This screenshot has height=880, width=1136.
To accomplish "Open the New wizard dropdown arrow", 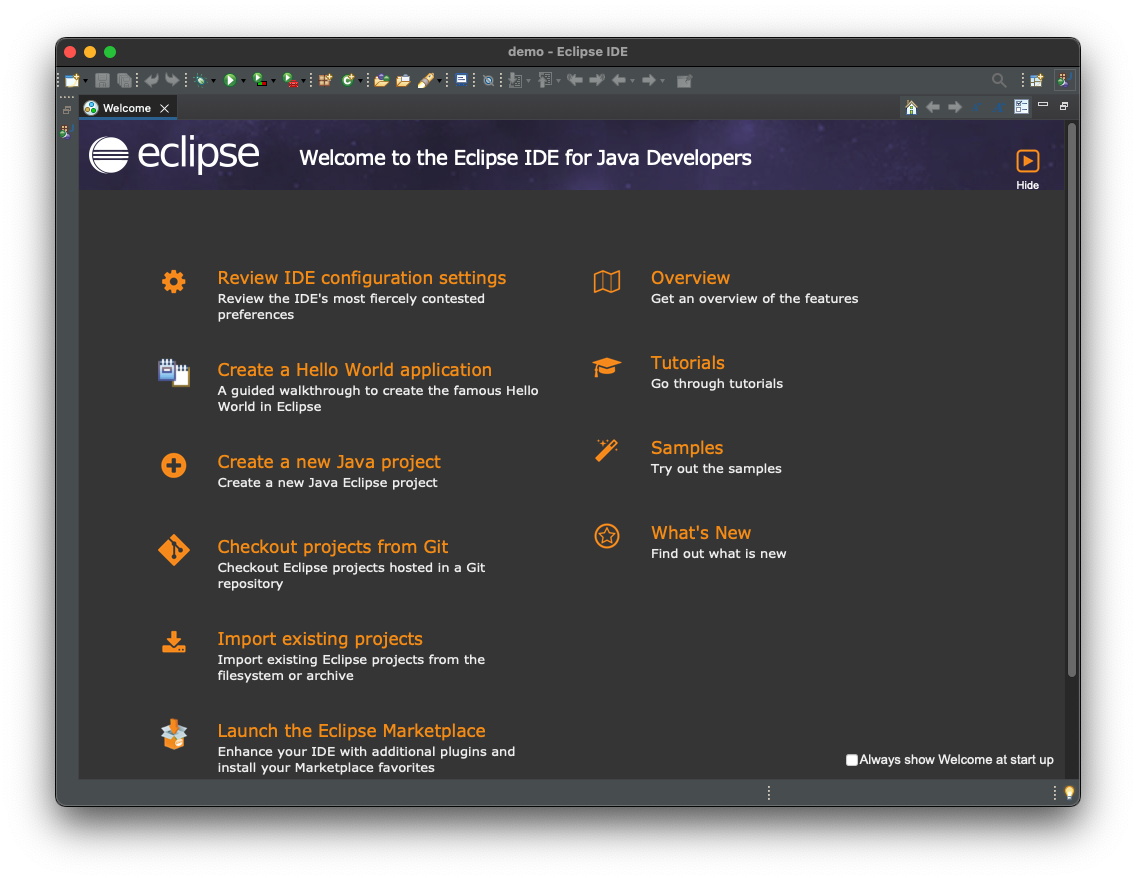I will [x=85, y=81].
